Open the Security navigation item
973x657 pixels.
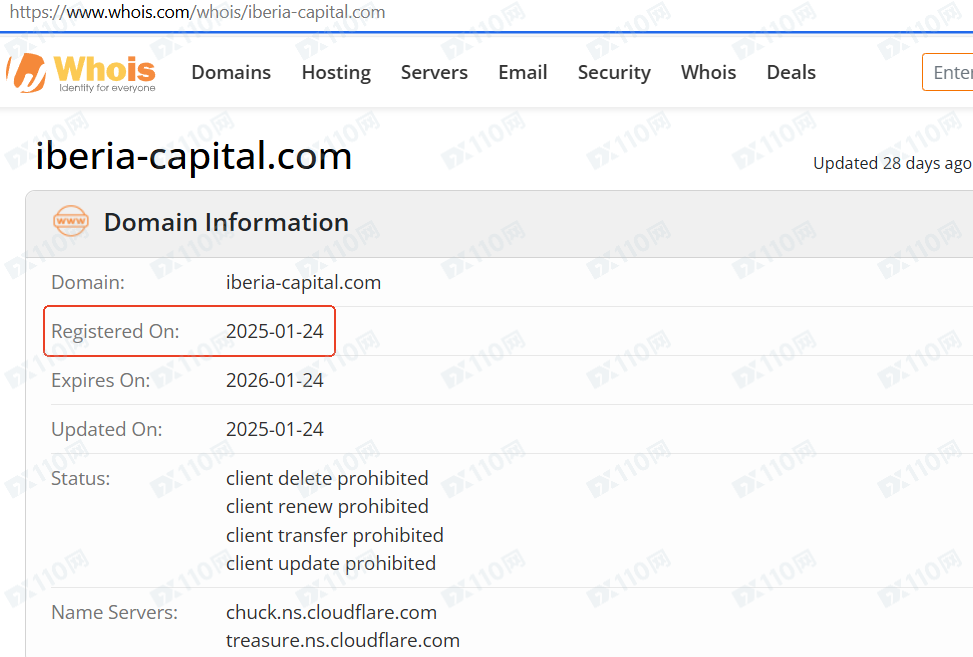tap(614, 72)
